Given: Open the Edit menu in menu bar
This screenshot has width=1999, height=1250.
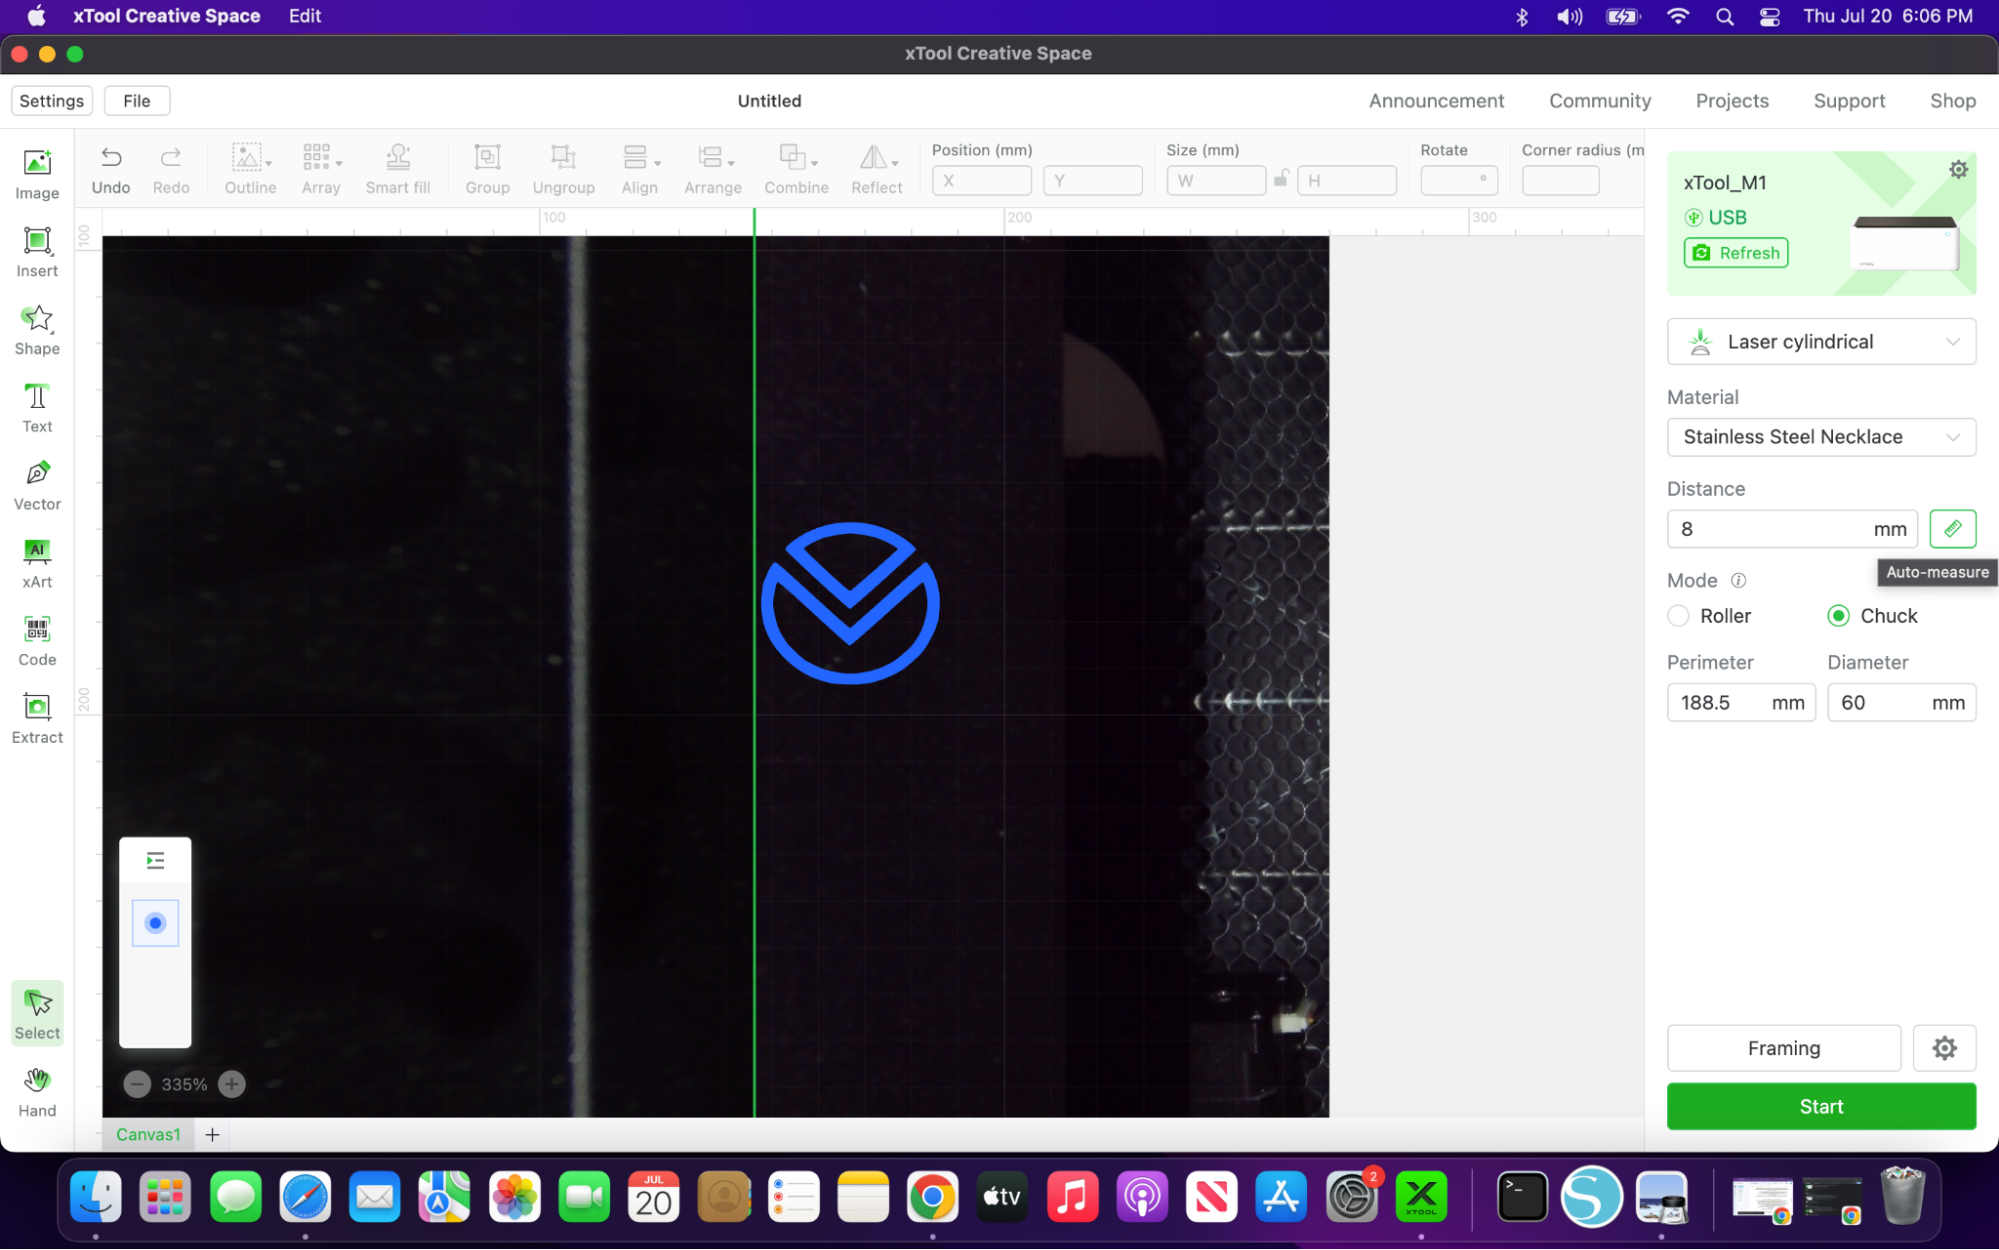Looking at the screenshot, I should (305, 16).
